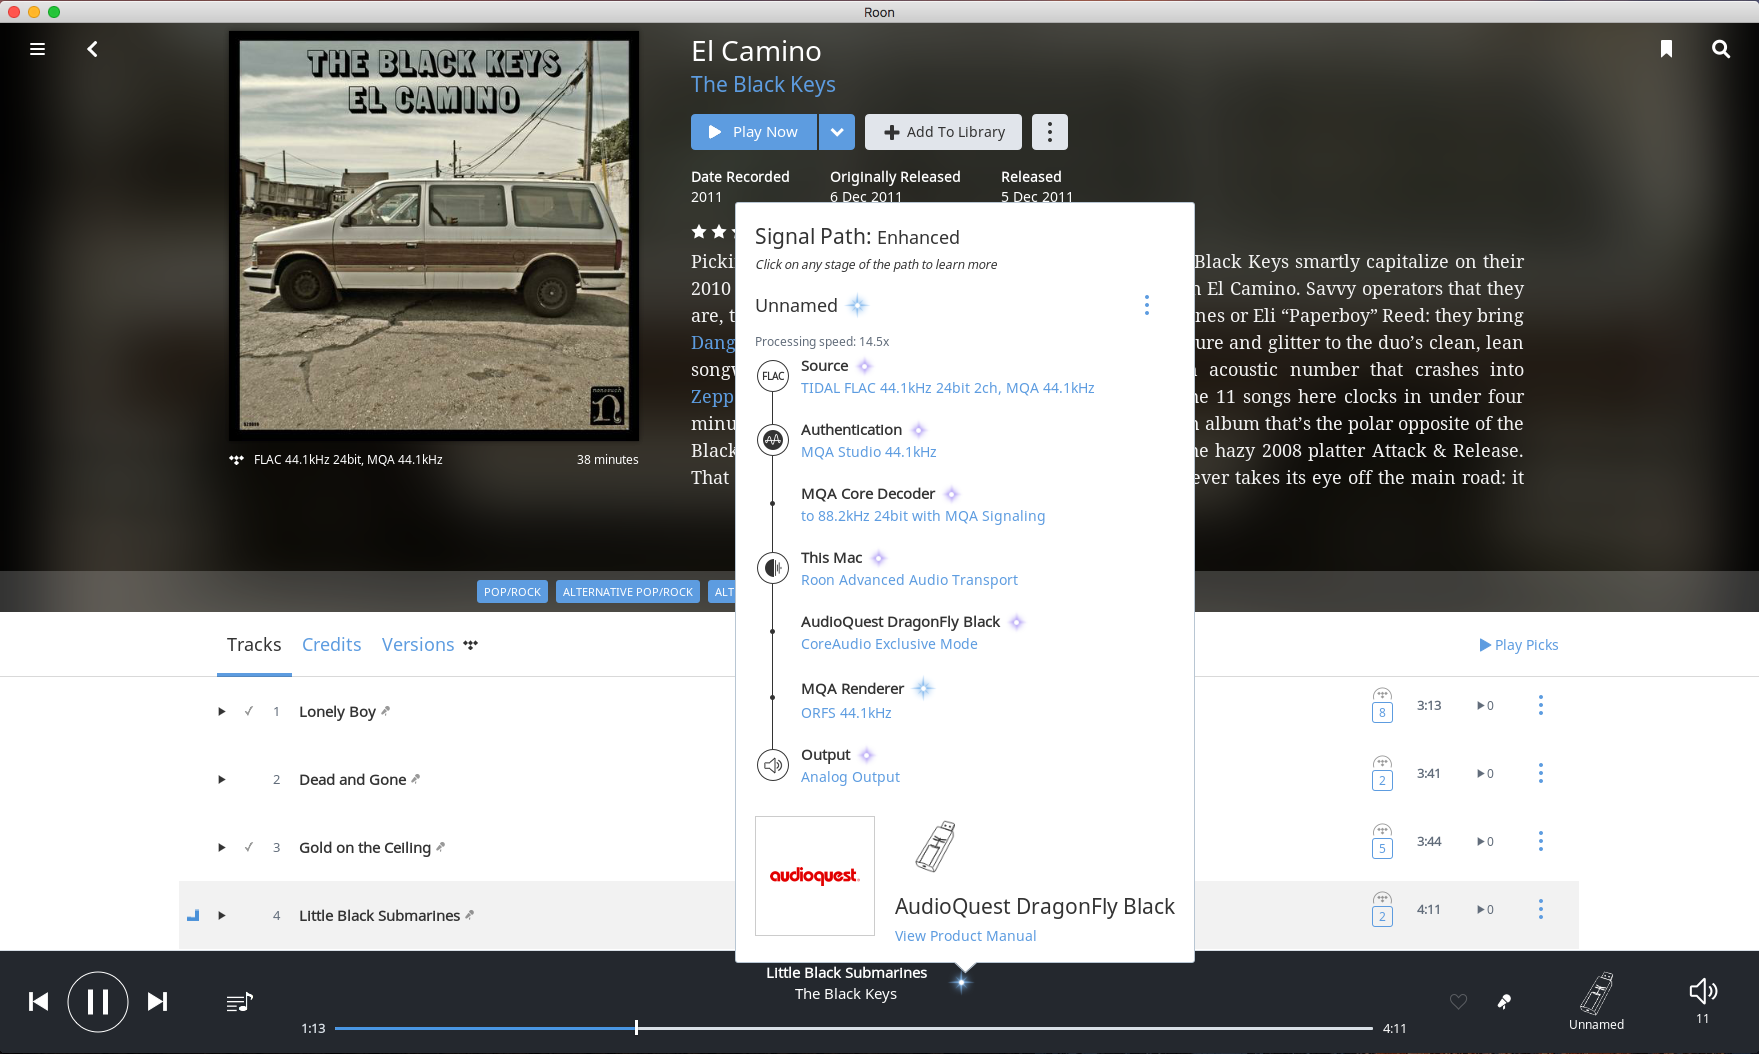Click the Lonely Boy play count

[1486, 706]
